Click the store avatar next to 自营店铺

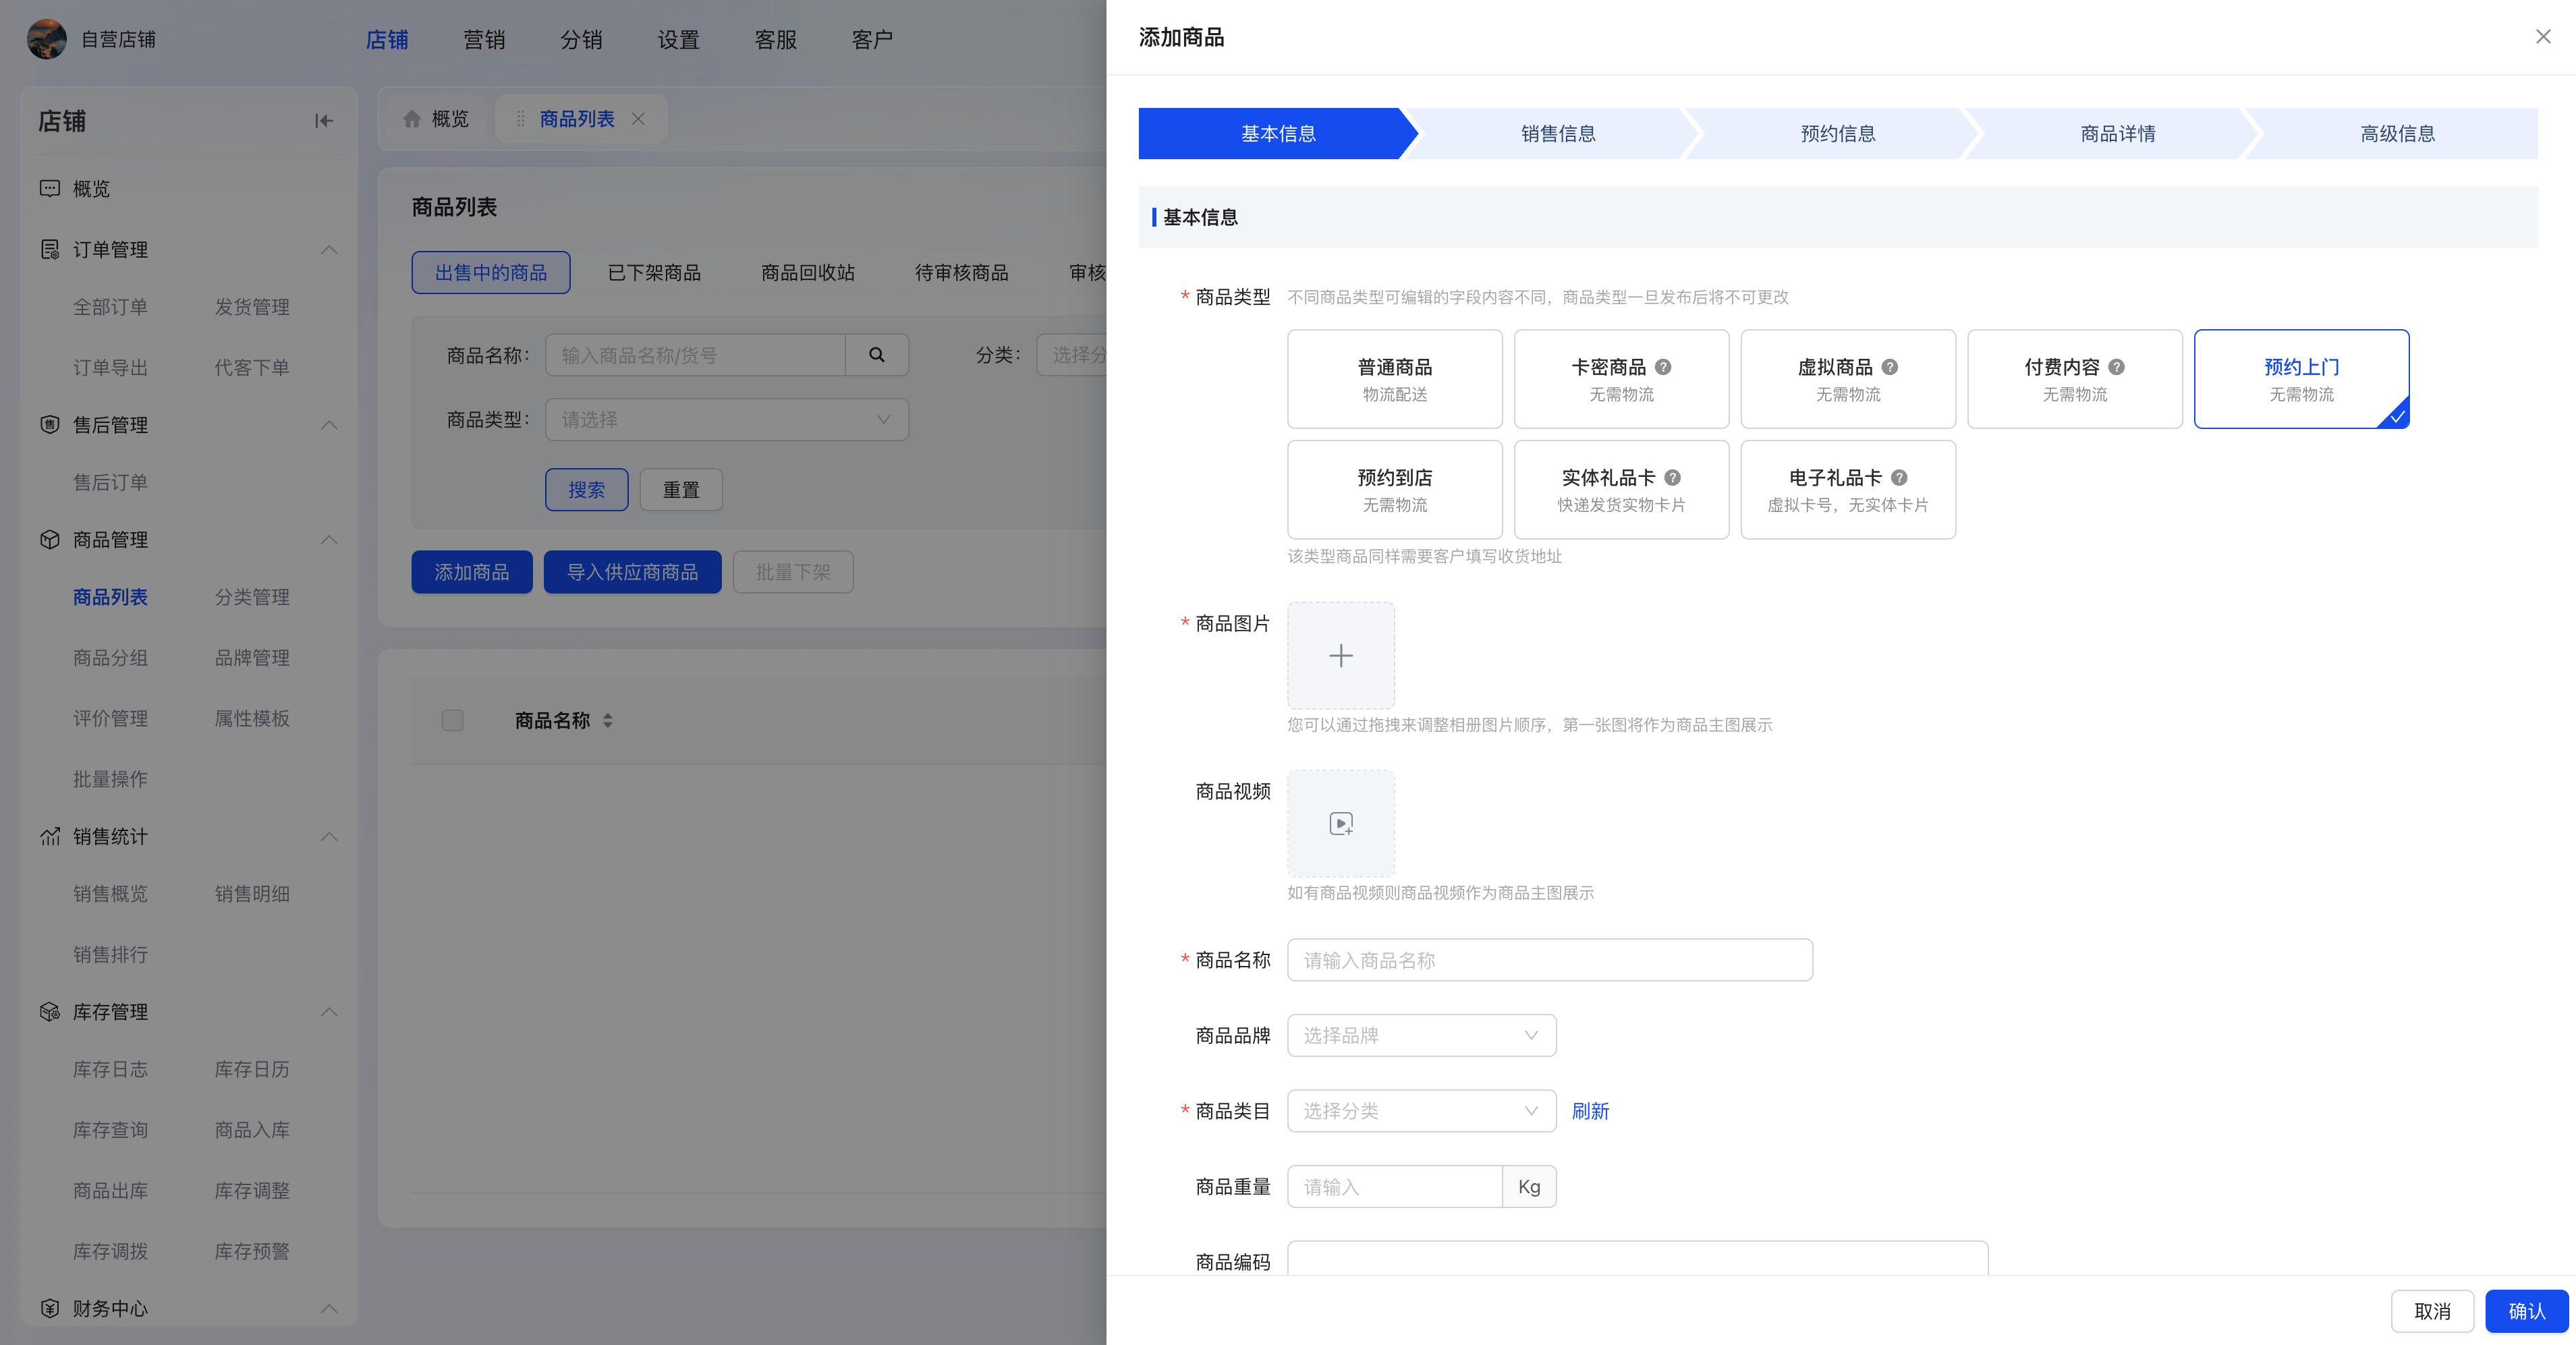47,39
